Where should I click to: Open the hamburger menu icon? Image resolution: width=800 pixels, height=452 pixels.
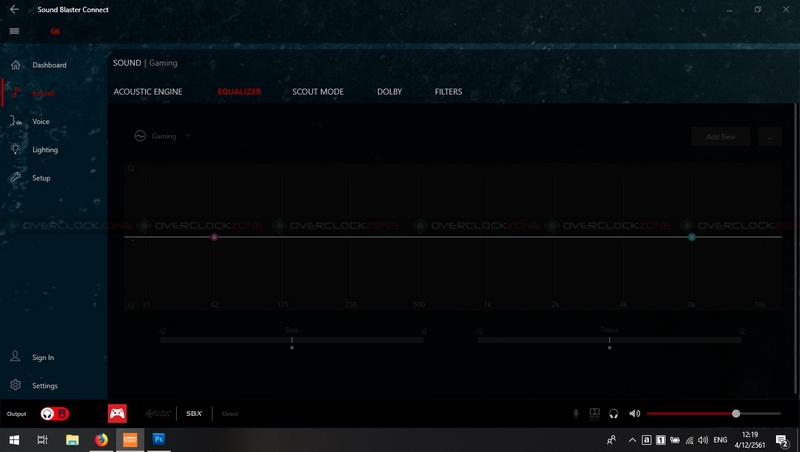[14, 31]
